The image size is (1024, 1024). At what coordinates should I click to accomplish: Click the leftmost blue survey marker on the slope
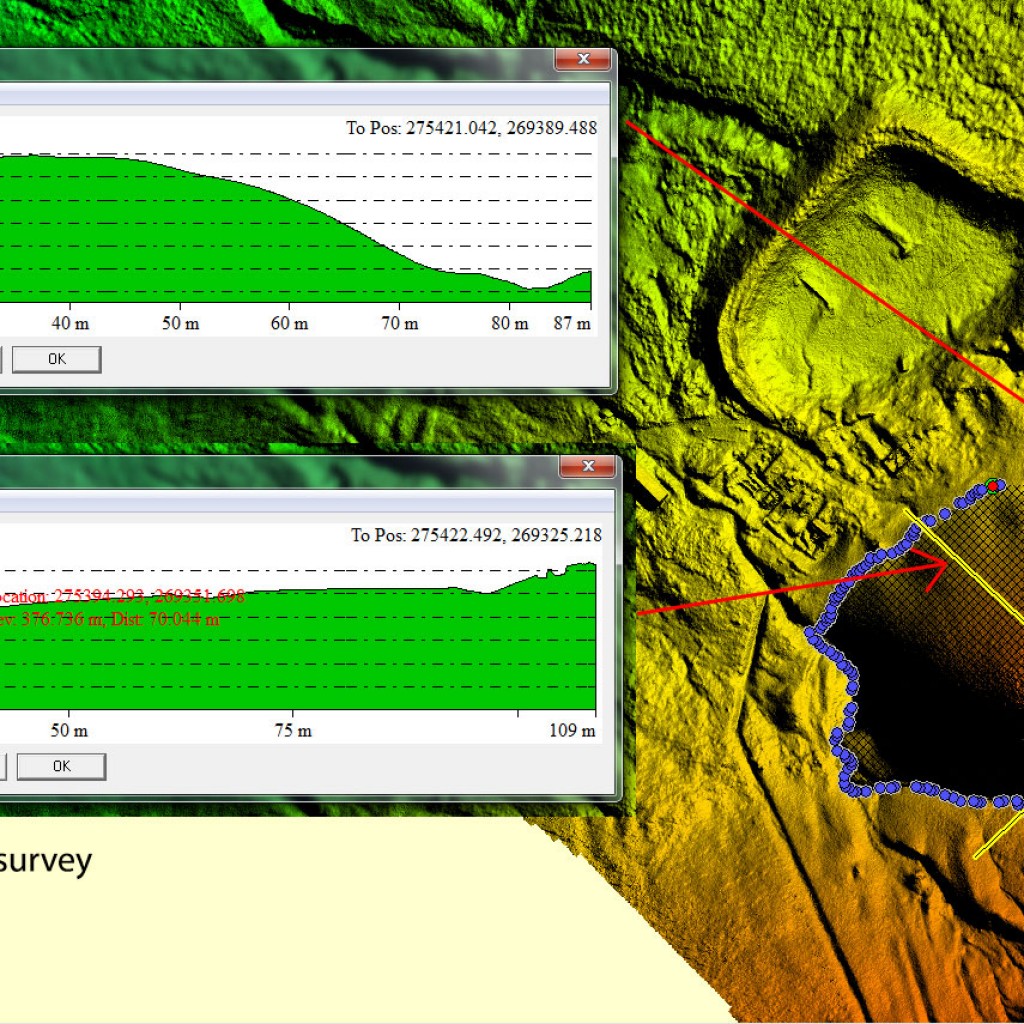(x=807, y=633)
